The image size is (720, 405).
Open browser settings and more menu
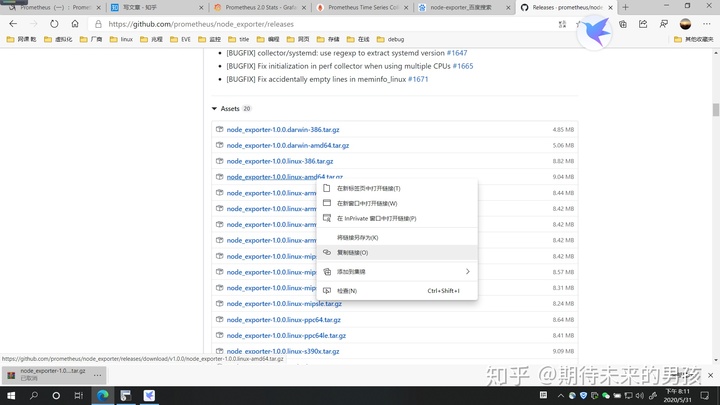pos(706,24)
